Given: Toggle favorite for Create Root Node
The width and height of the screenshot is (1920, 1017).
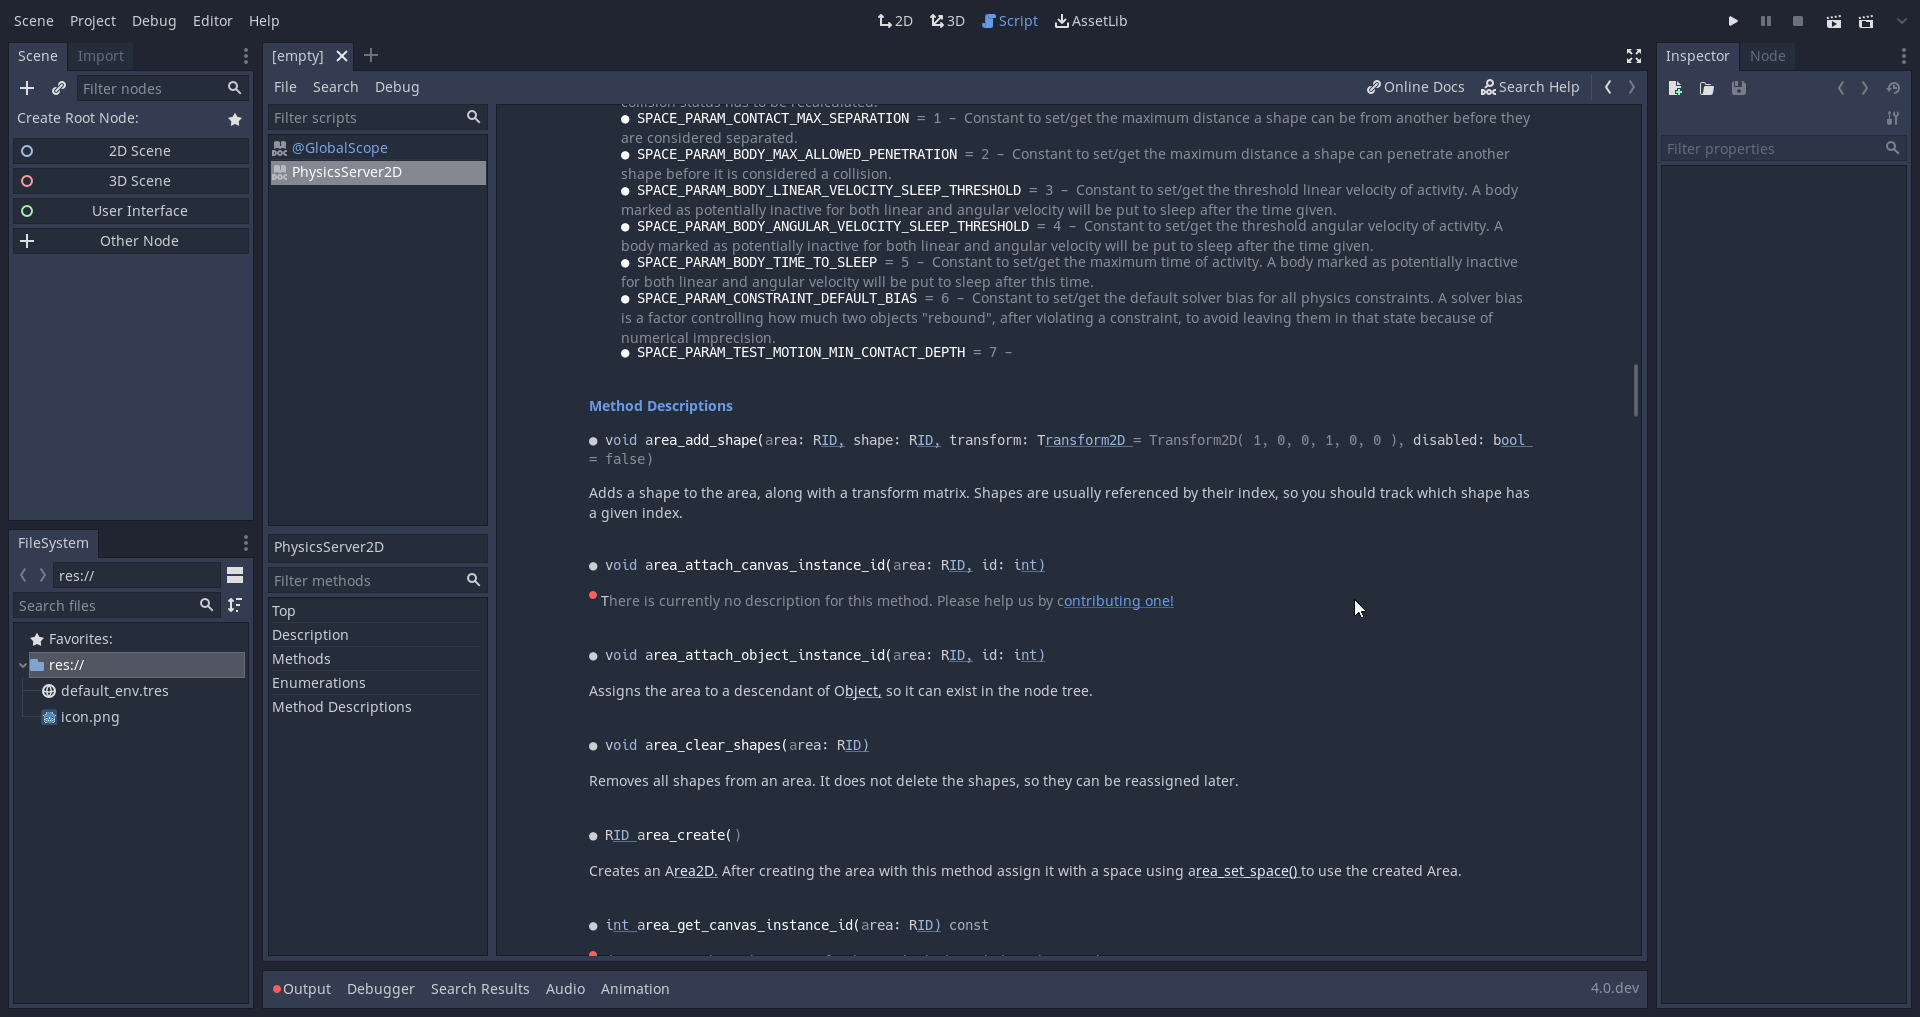Looking at the screenshot, I should [x=235, y=119].
